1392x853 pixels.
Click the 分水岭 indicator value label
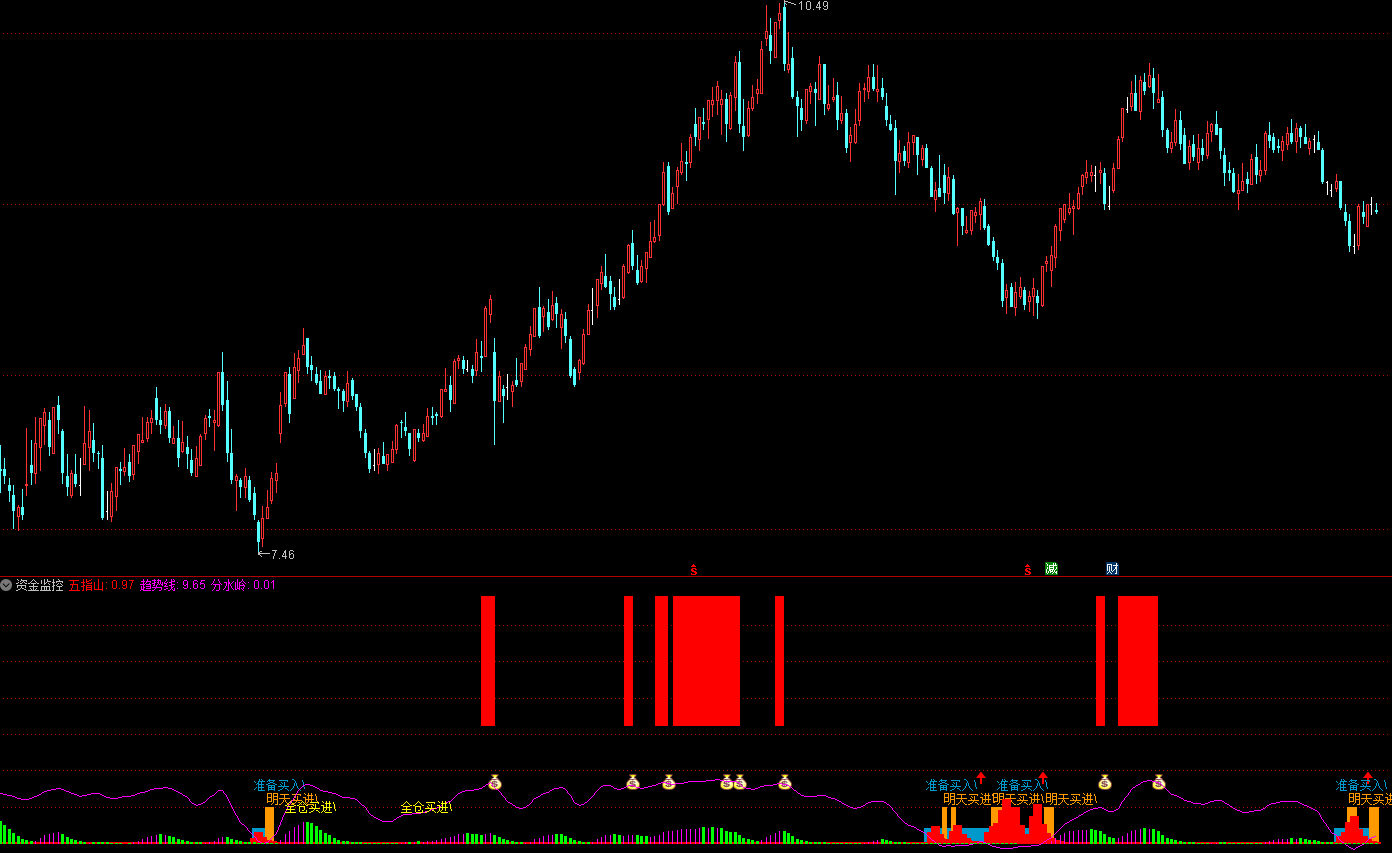coord(243,585)
